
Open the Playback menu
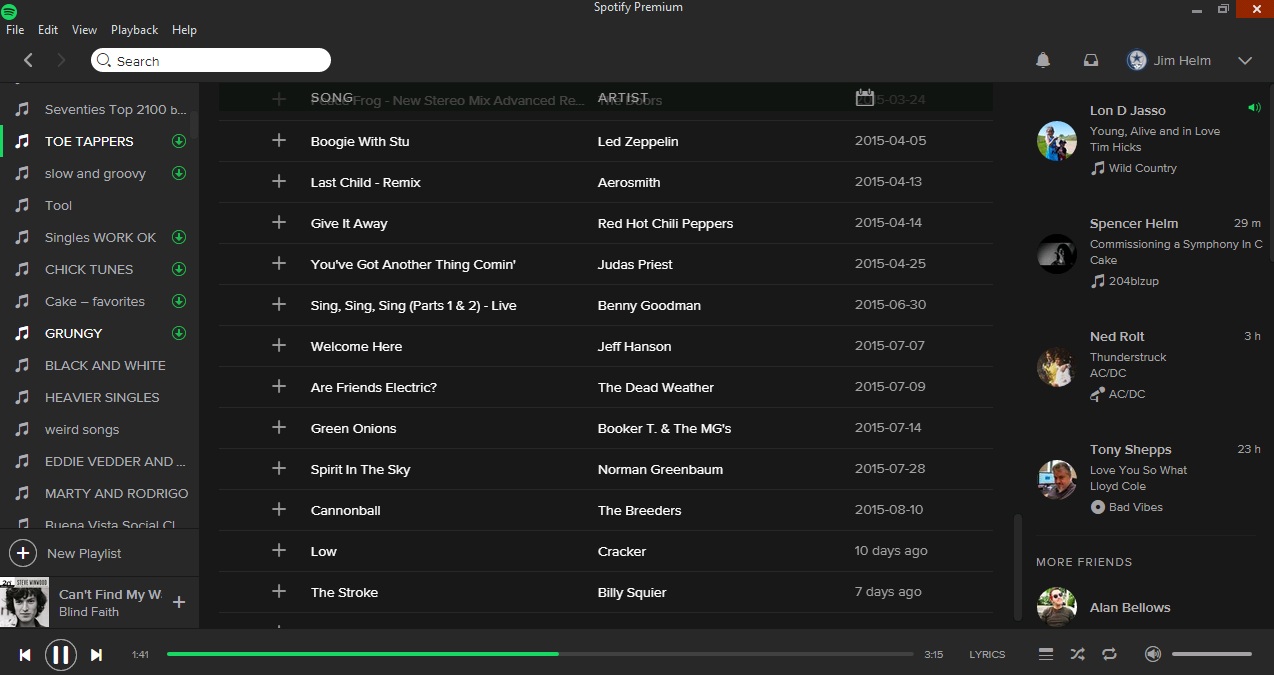(134, 30)
